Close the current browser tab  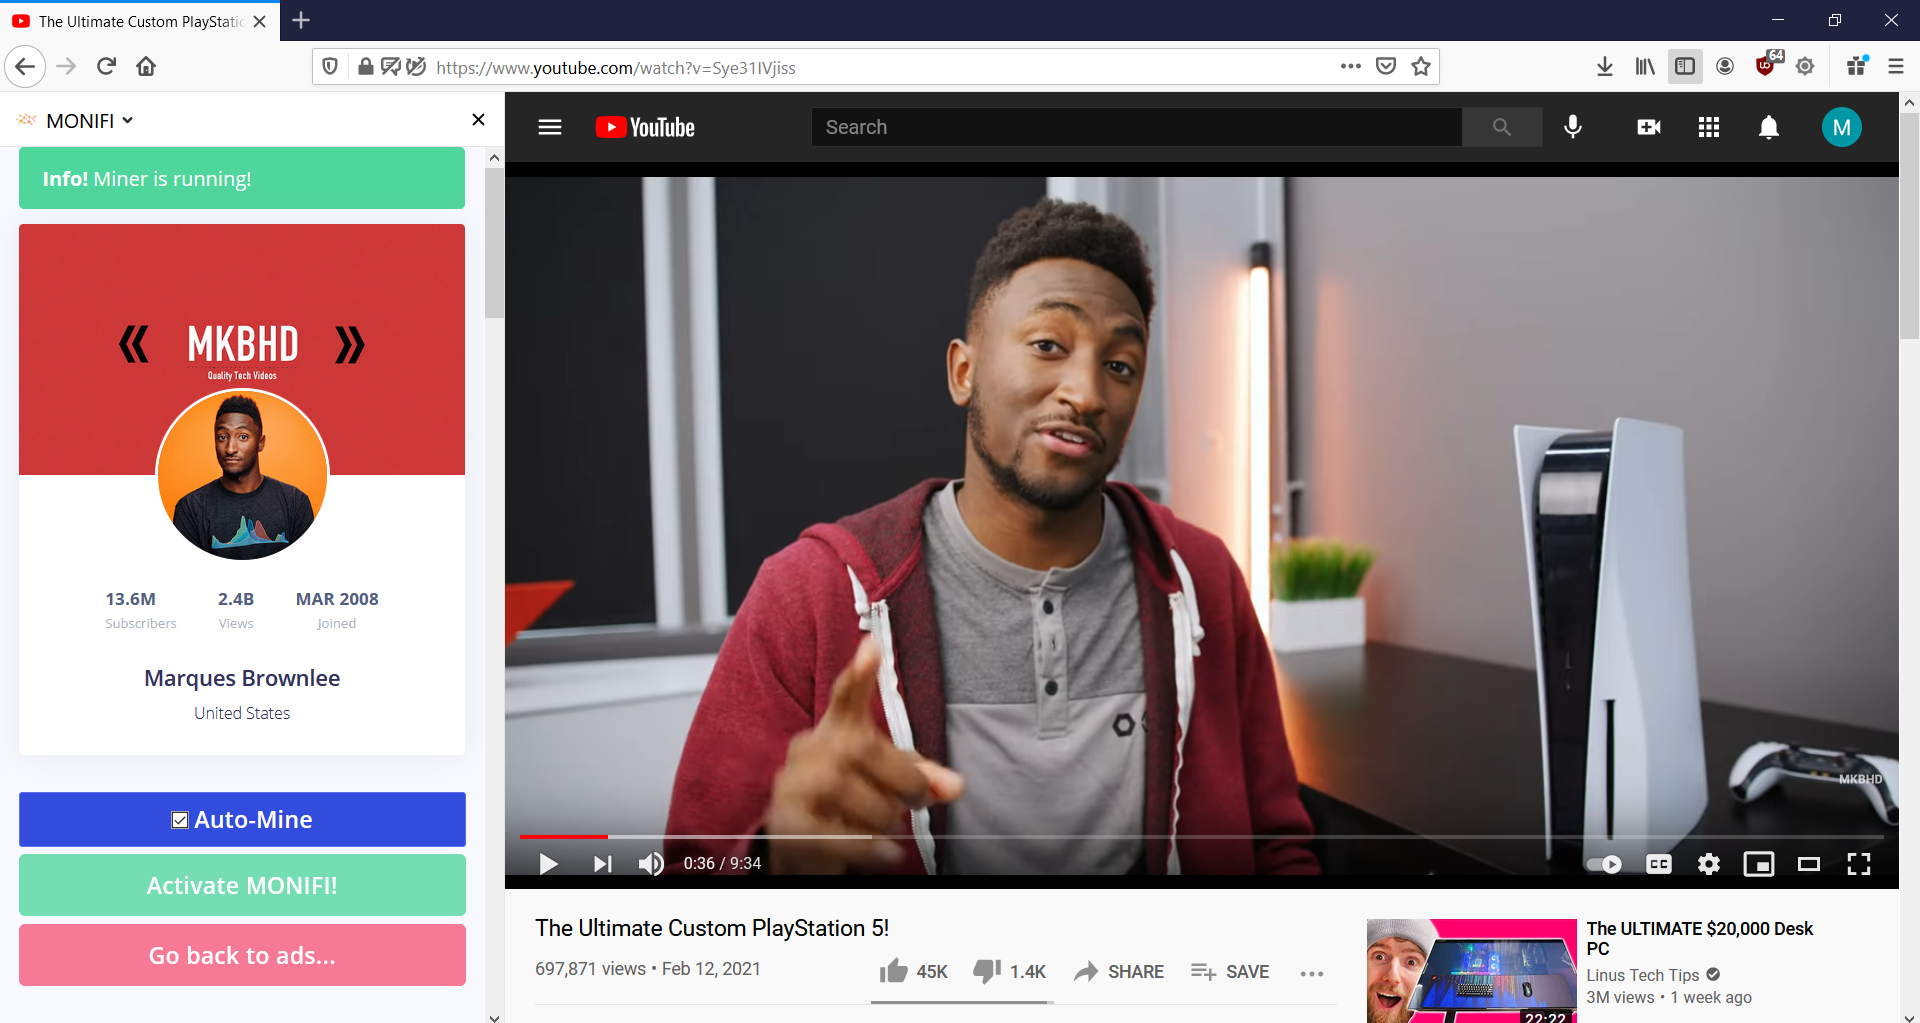[x=260, y=21]
